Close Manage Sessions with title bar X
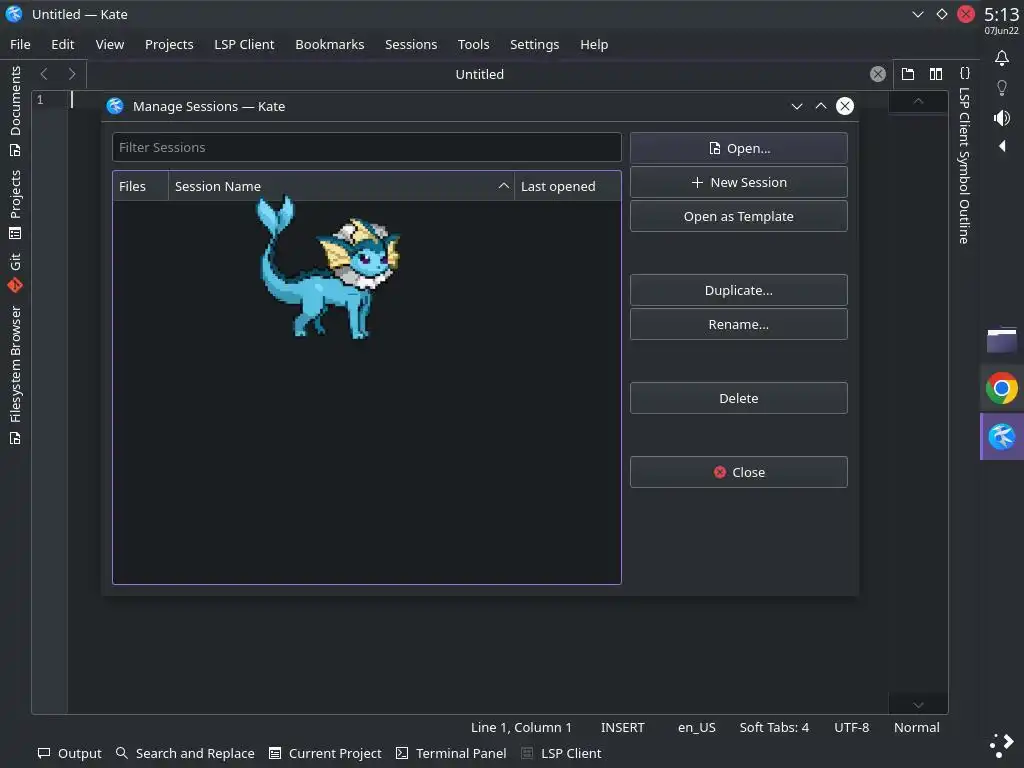The image size is (1024, 768). point(845,106)
